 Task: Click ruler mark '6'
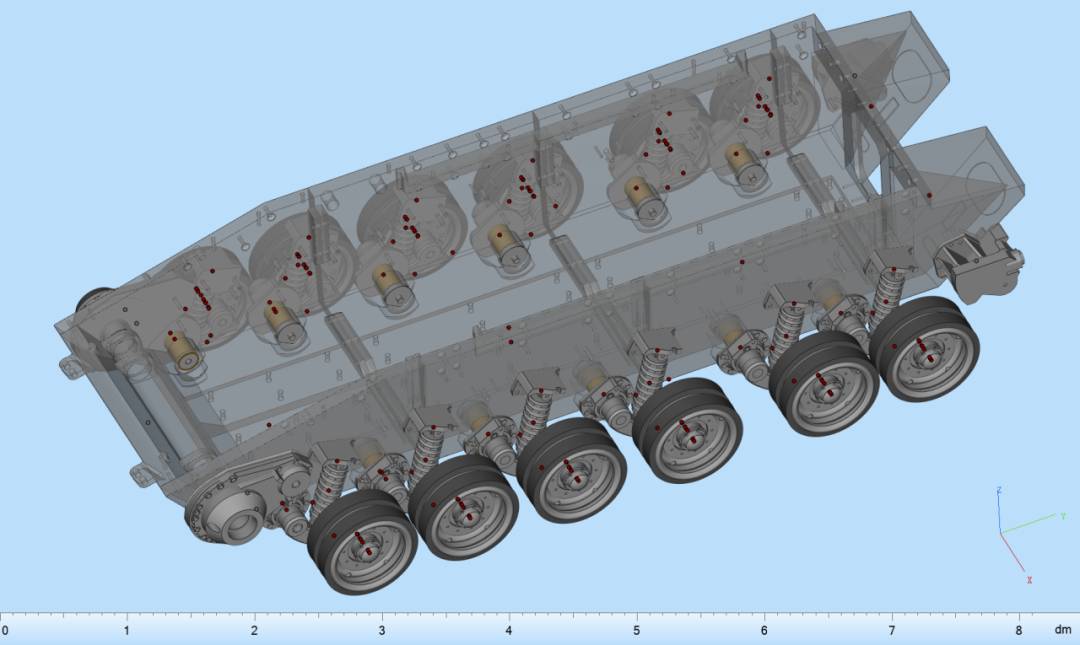point(764,630)
